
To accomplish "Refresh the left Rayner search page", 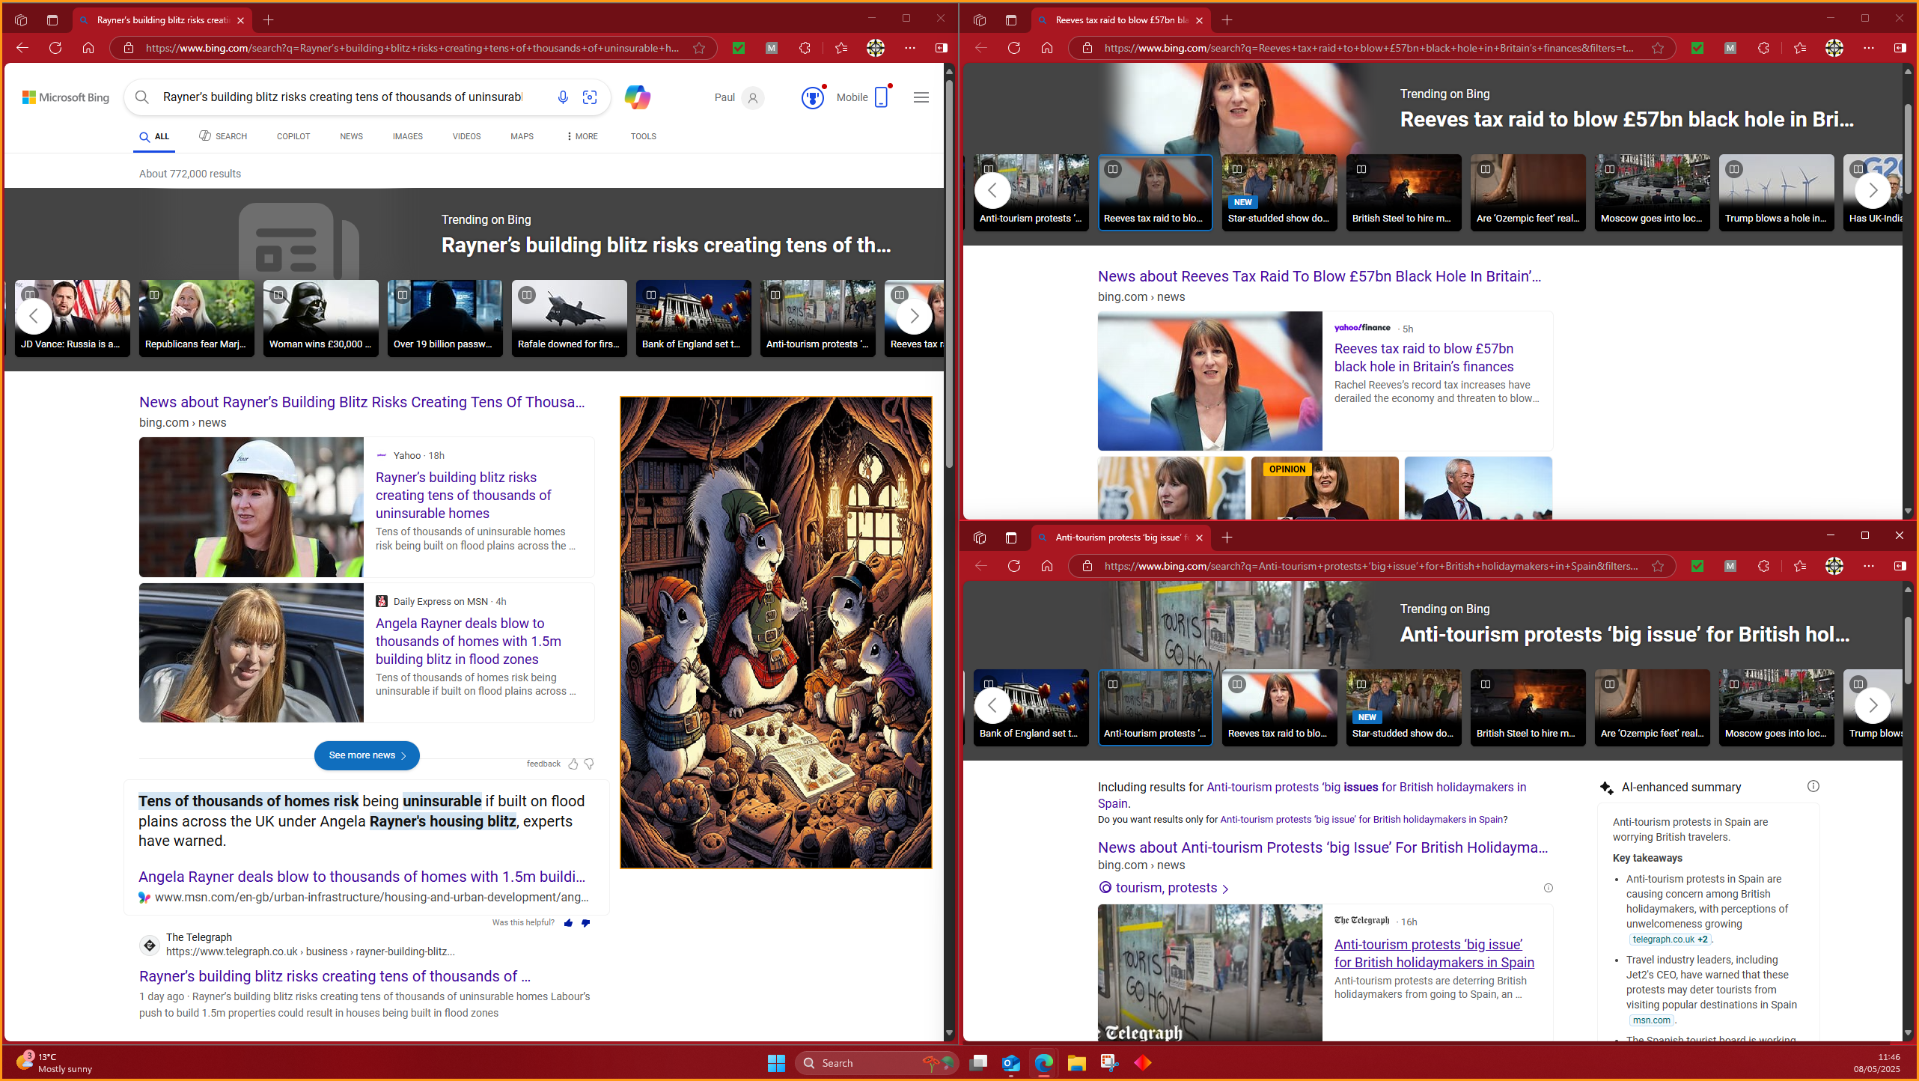I will 55,48.
